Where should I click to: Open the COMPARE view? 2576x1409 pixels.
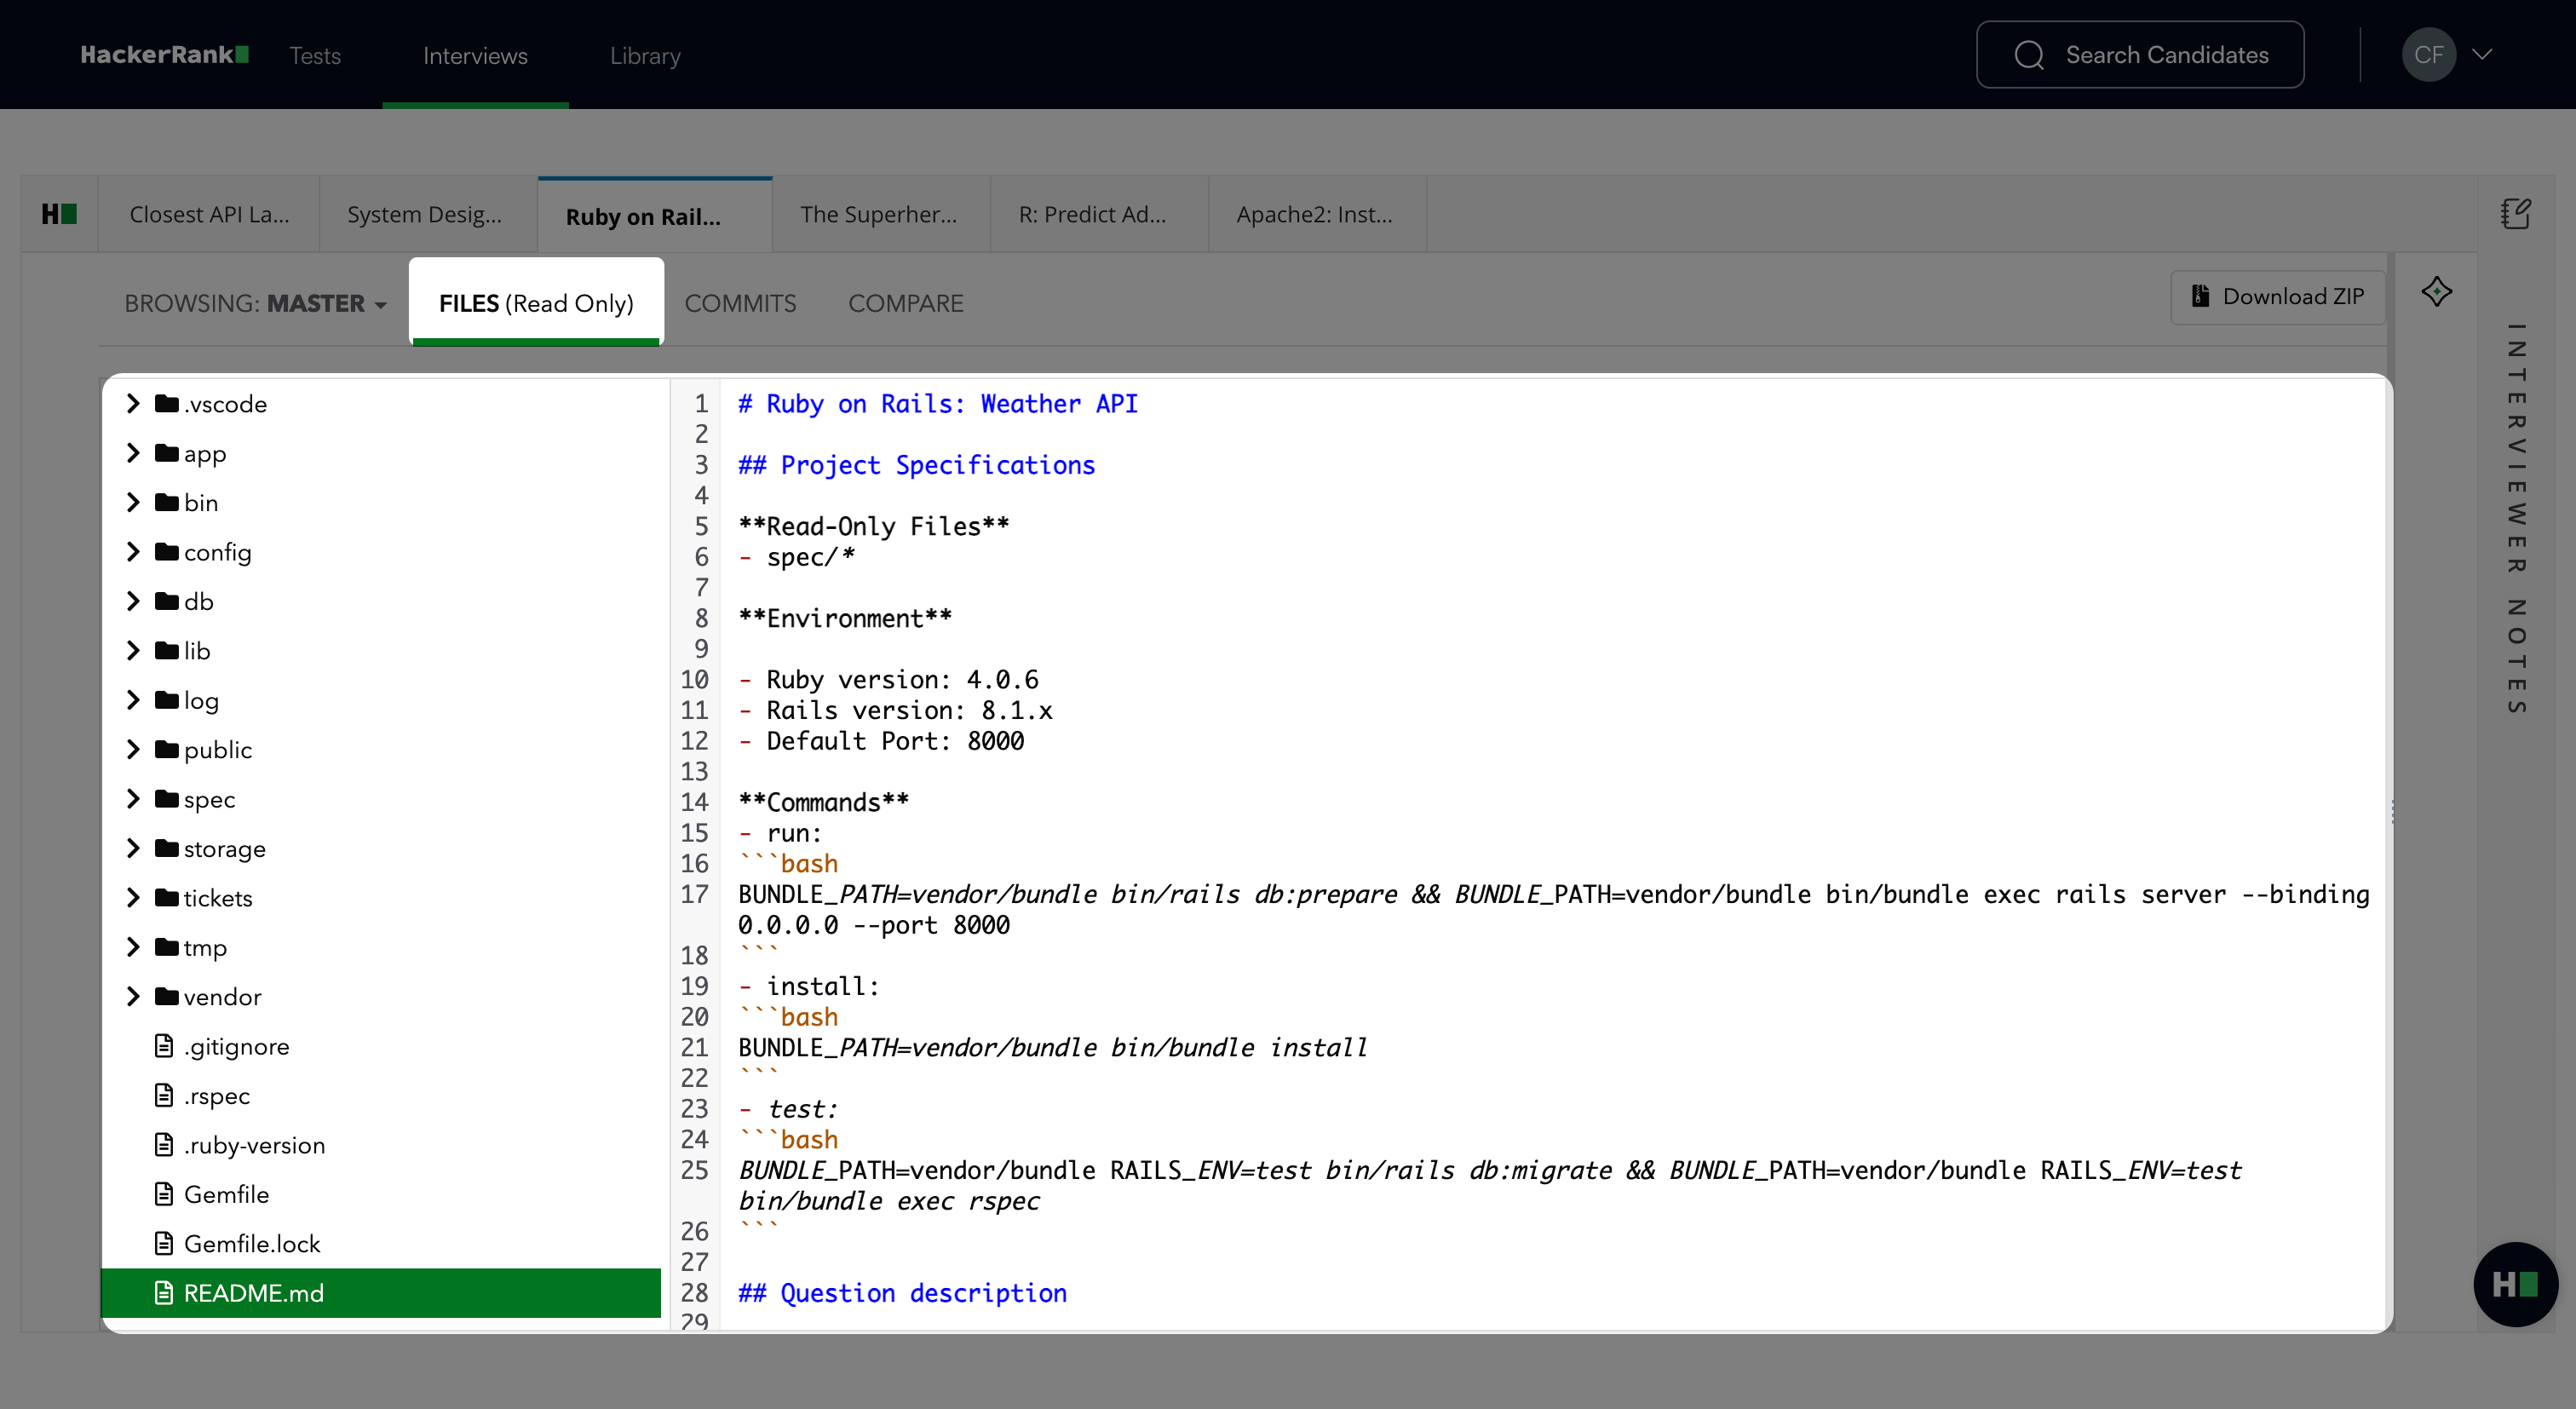(x=905, y=303)
